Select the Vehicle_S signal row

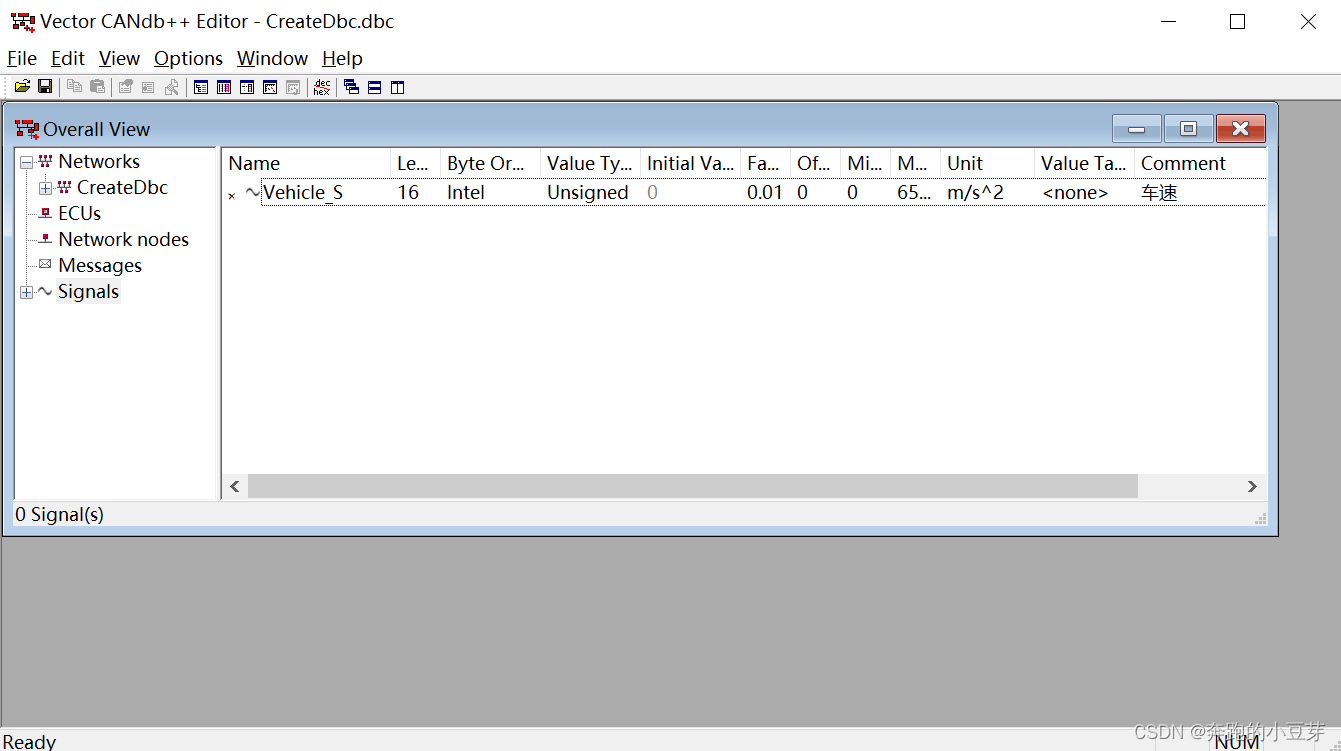click(x=745, y=192)
